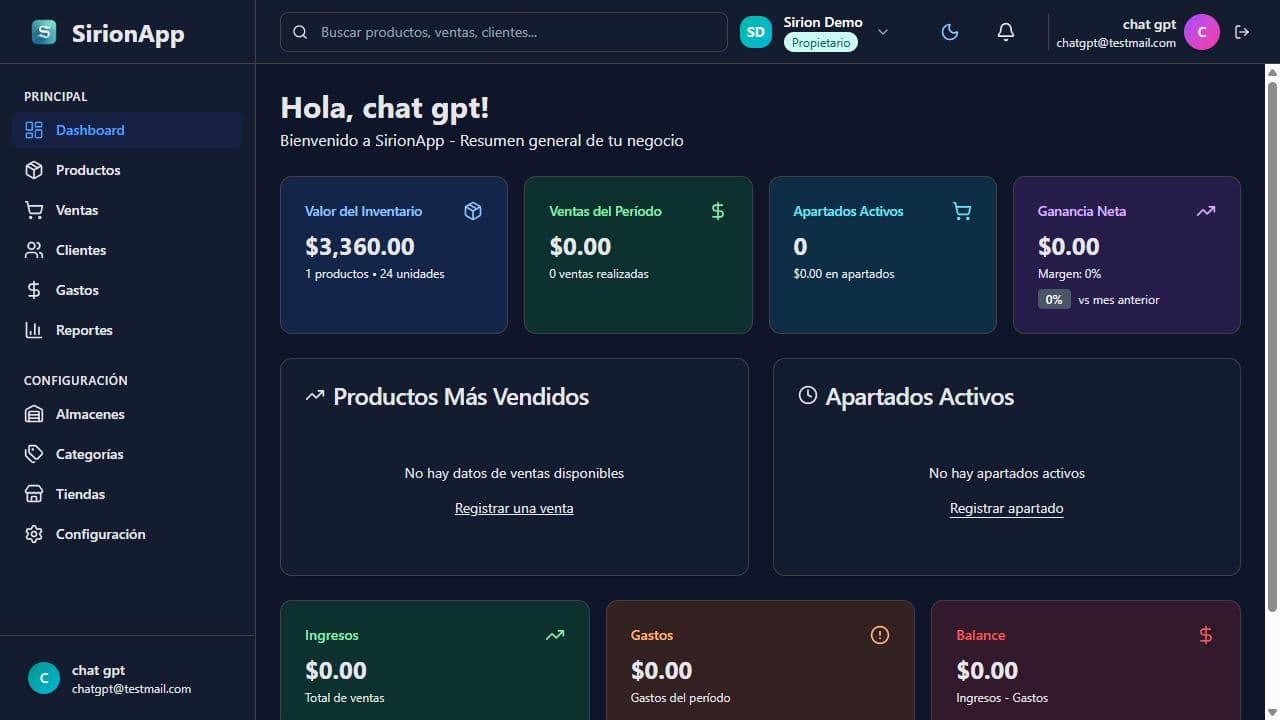Click the trend icon on Ganancia Neta card

click(1206, 211)
